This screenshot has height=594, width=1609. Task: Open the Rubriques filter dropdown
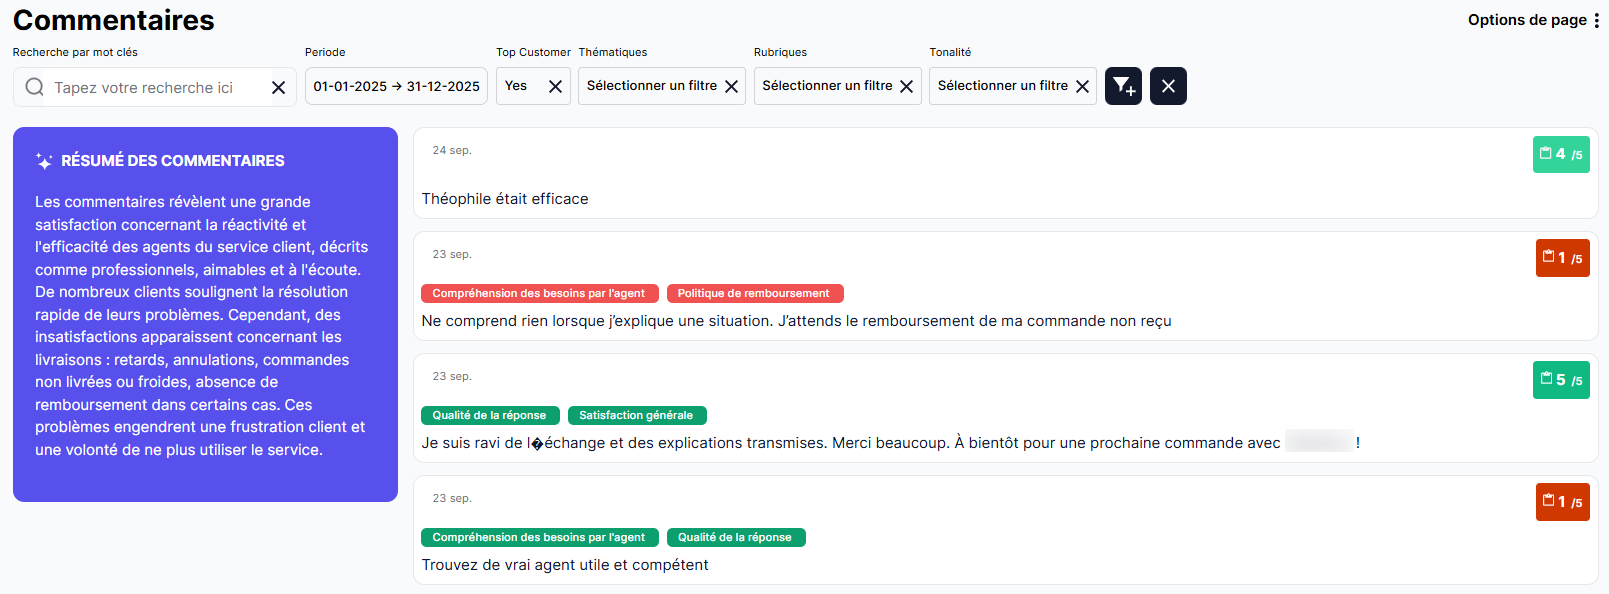[826, 86]
